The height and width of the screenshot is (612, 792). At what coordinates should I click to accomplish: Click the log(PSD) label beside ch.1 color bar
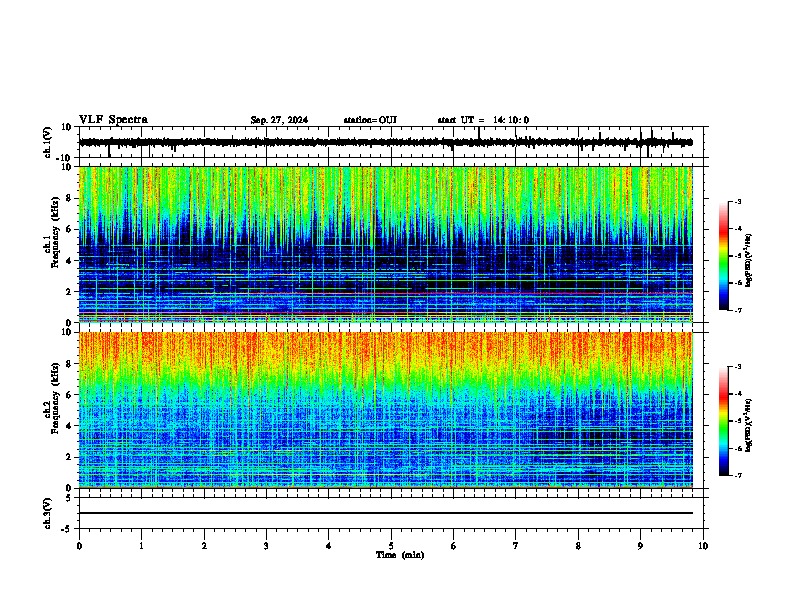point(748,261)
